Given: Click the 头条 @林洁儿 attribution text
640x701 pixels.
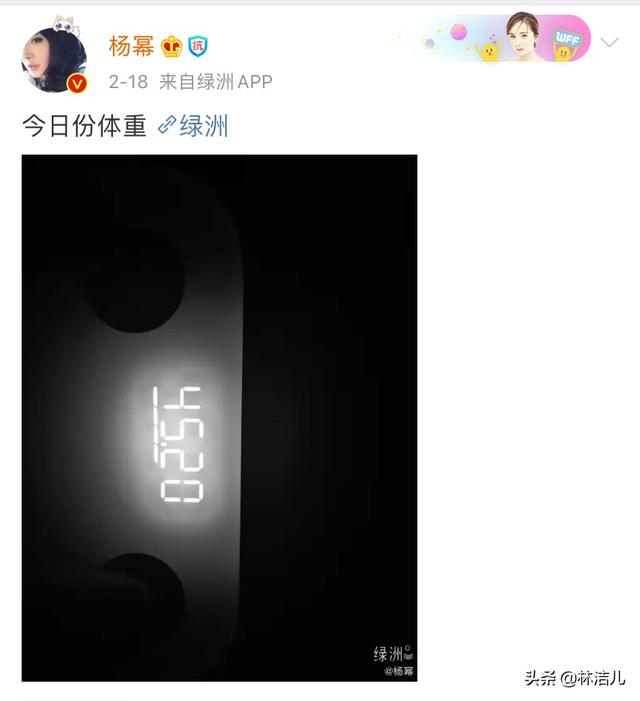Looking at the screenshot, I should [x=575, y=678].
